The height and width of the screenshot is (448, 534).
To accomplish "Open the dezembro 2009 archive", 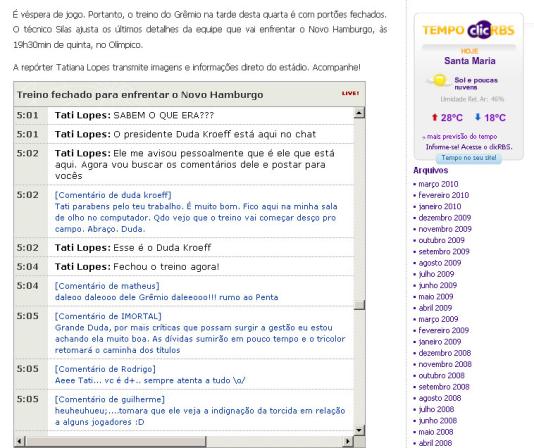I will click(444, 218).
